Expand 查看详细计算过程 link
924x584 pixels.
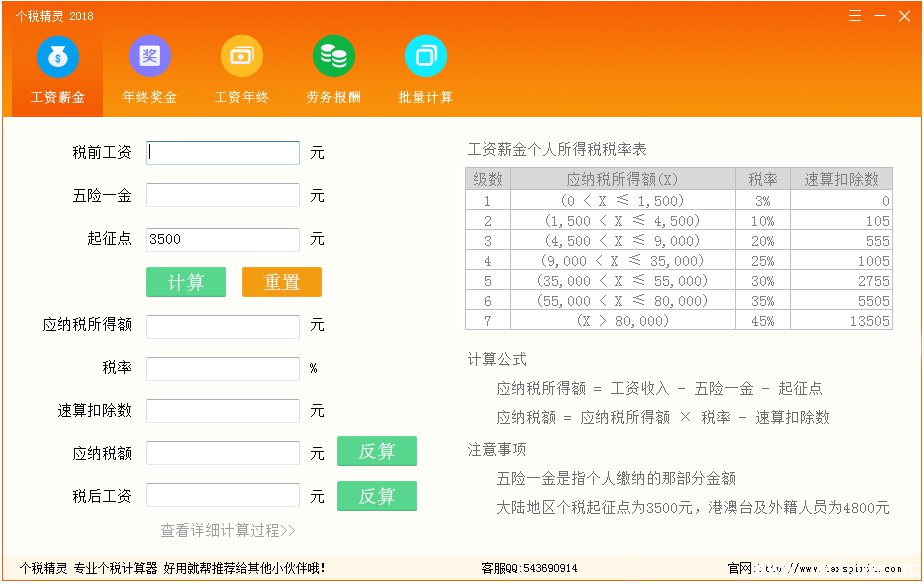228,530
